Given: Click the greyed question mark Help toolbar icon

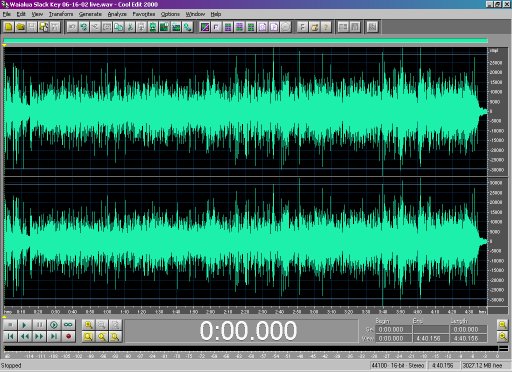Looking at the screenshot, I should coord(326,27).
